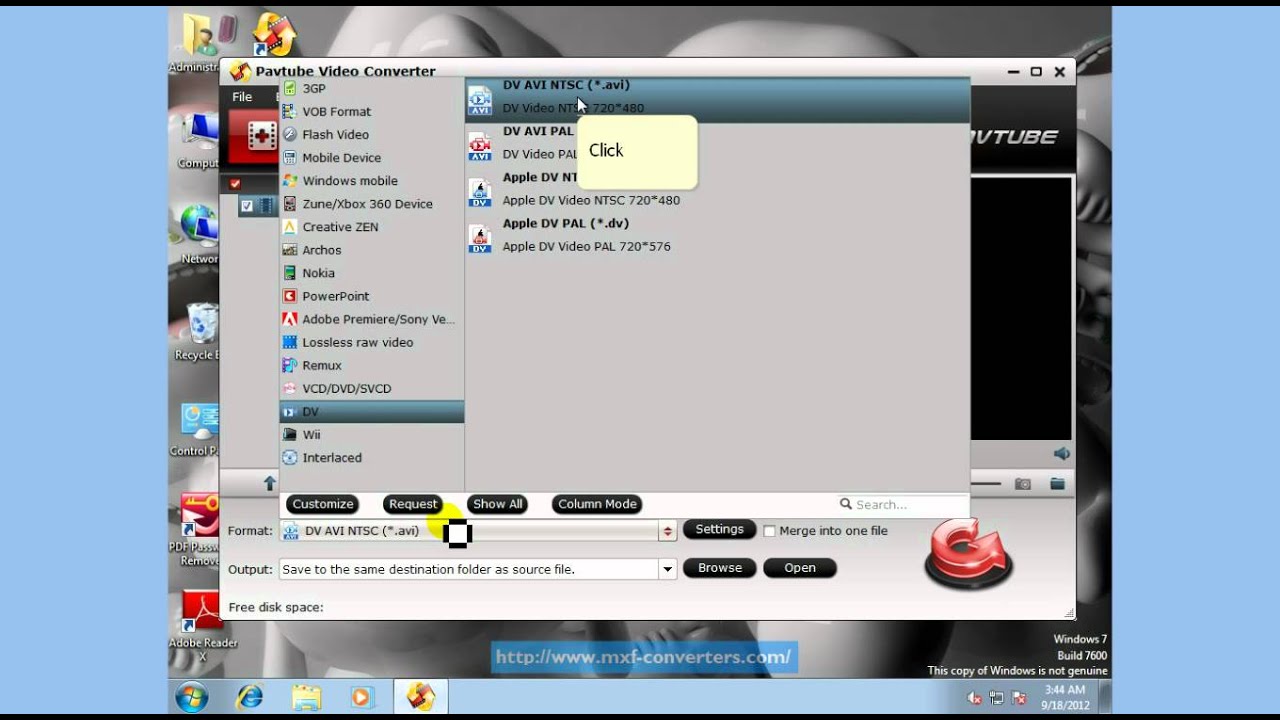Click the Interlaced icon
The height and width of the screenshot is (720, 1280).
(290, 457)
